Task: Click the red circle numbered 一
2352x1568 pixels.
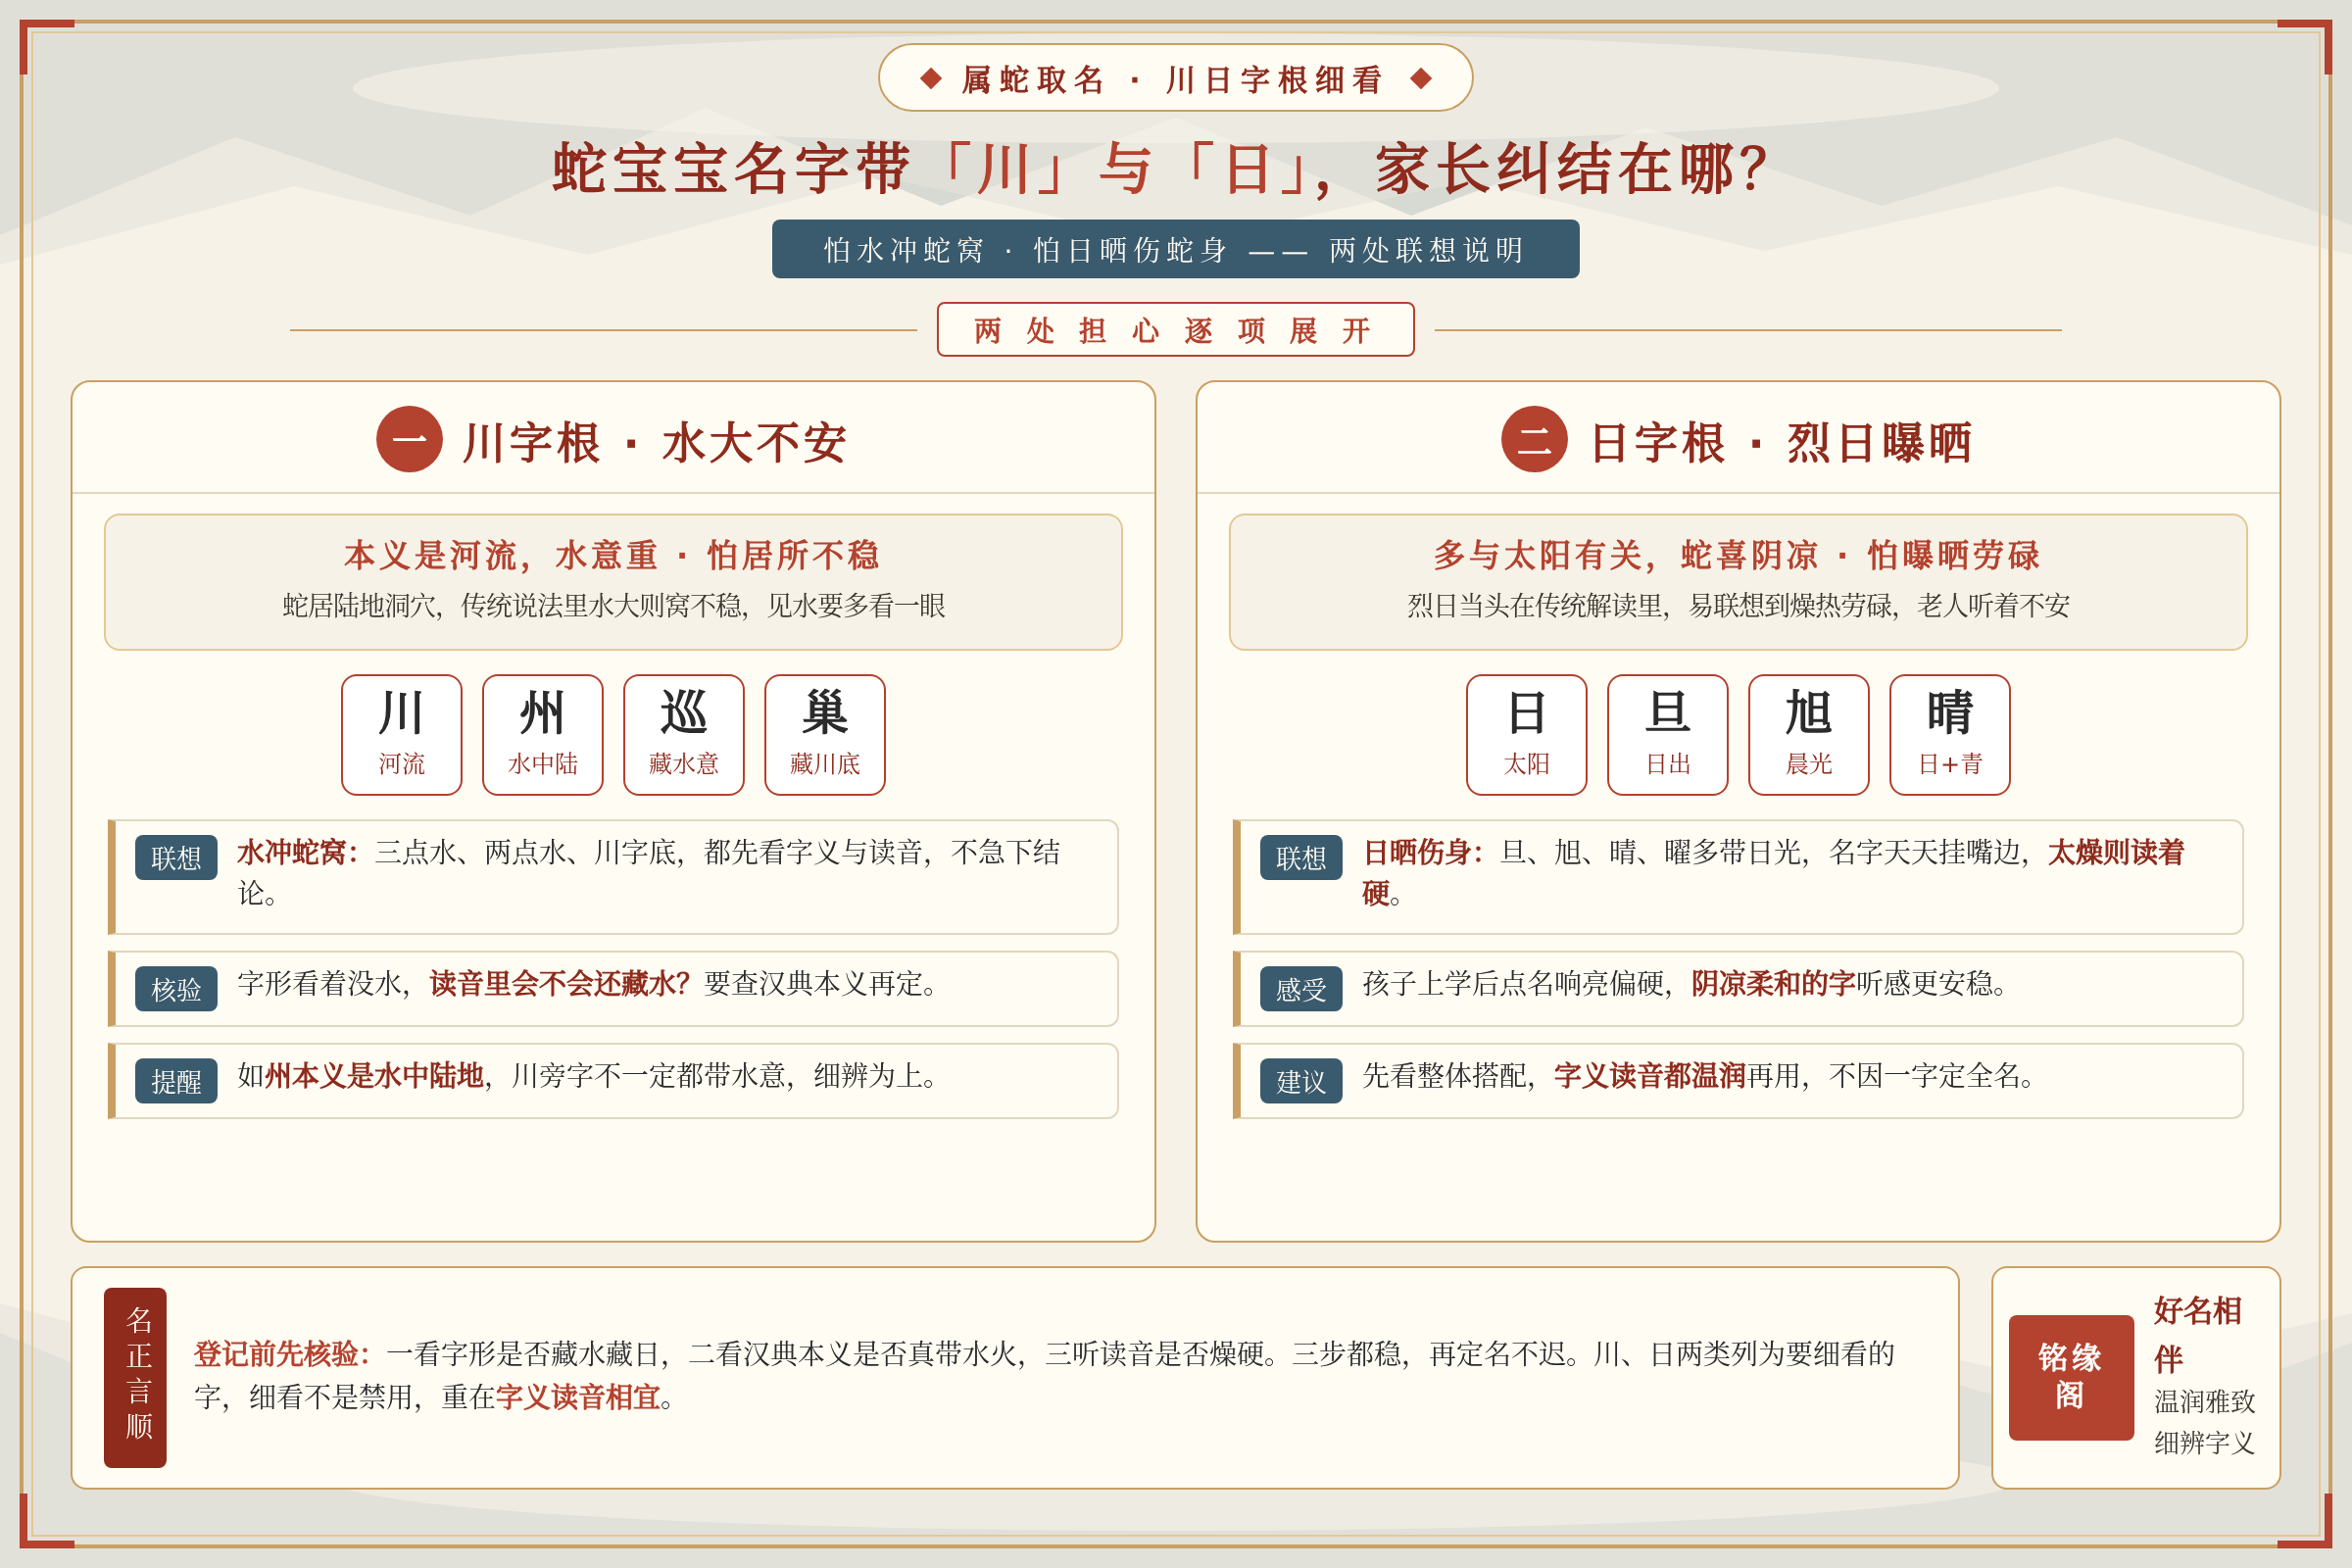Action: point(409,439)
